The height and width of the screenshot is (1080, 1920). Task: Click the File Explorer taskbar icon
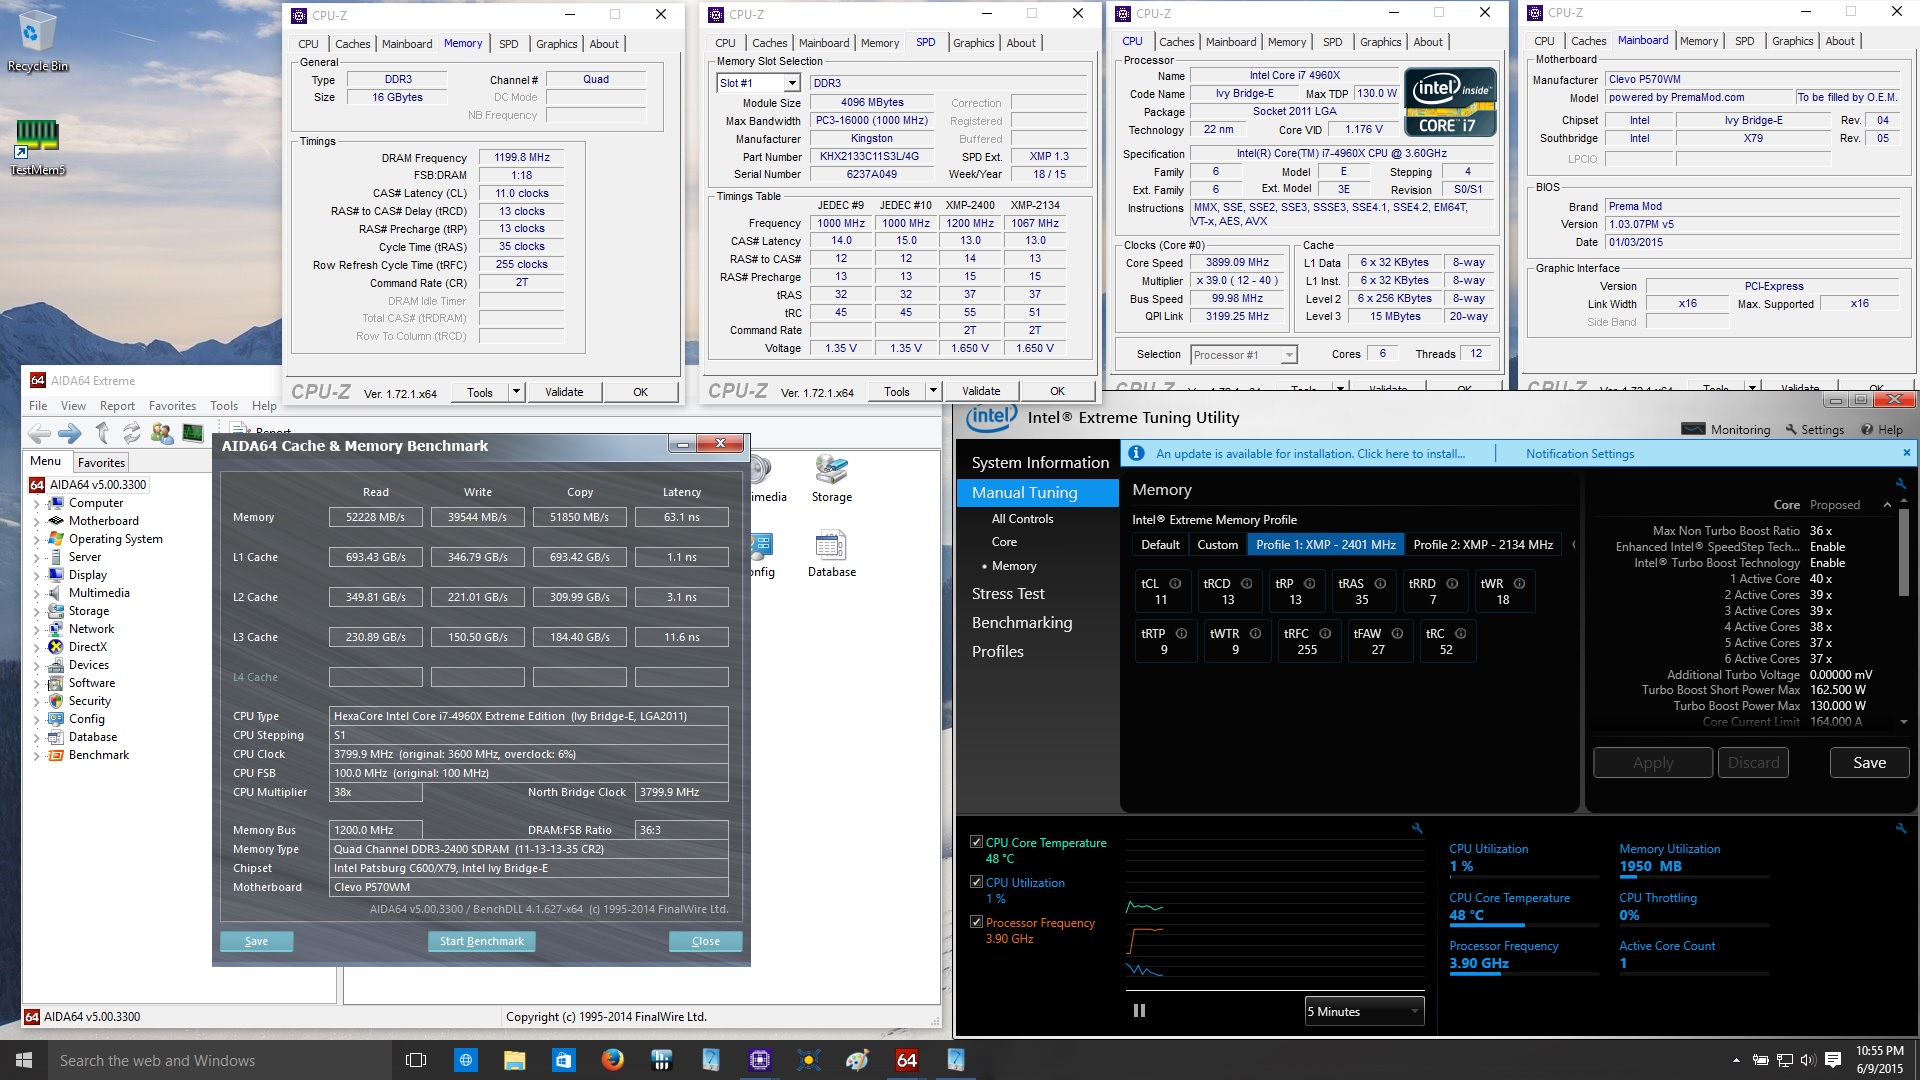[514, 1060]
